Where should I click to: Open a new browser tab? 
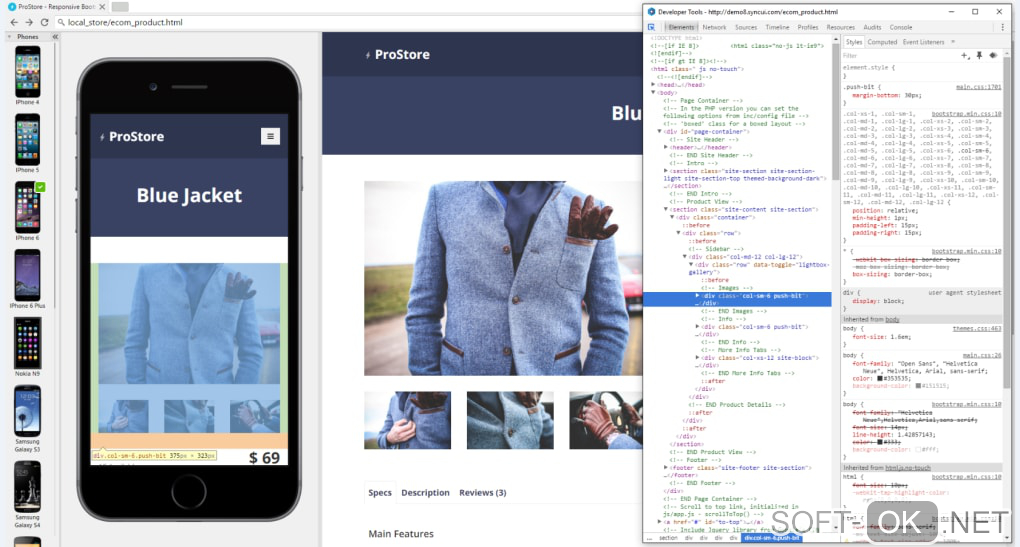(x=120, y=7)
